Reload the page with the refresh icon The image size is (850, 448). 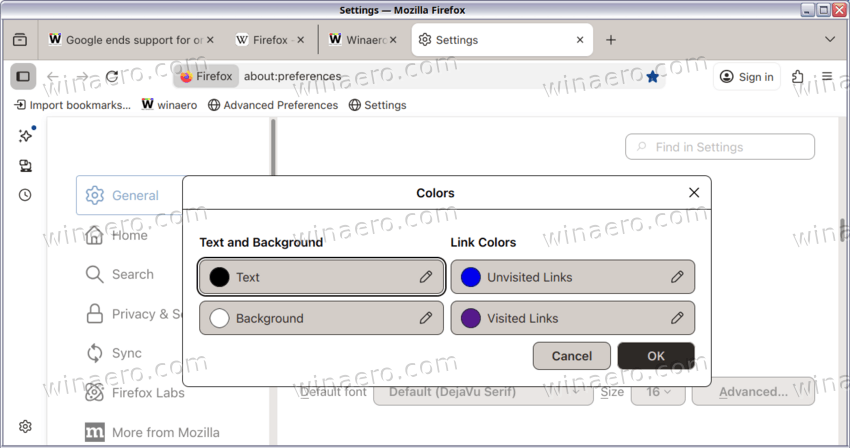[112, 76]
